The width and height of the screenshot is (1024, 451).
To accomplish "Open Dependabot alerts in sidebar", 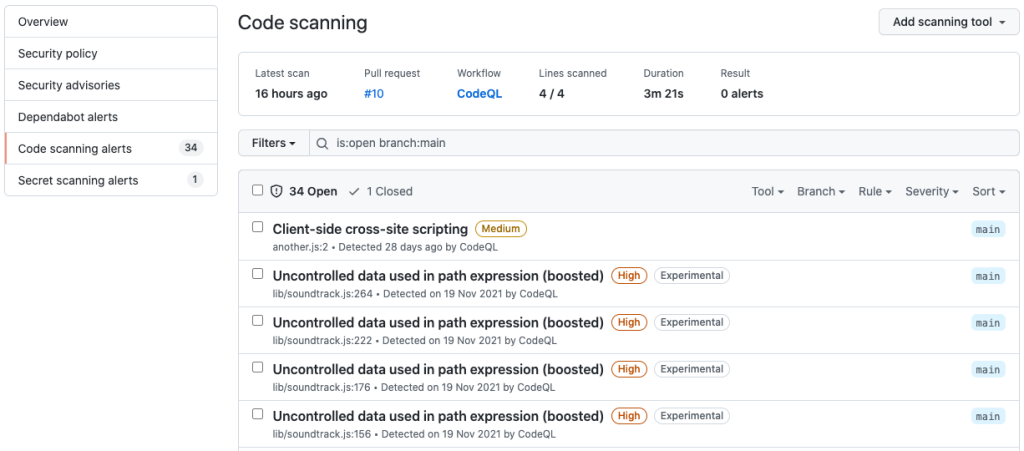I will coord(68,117).
